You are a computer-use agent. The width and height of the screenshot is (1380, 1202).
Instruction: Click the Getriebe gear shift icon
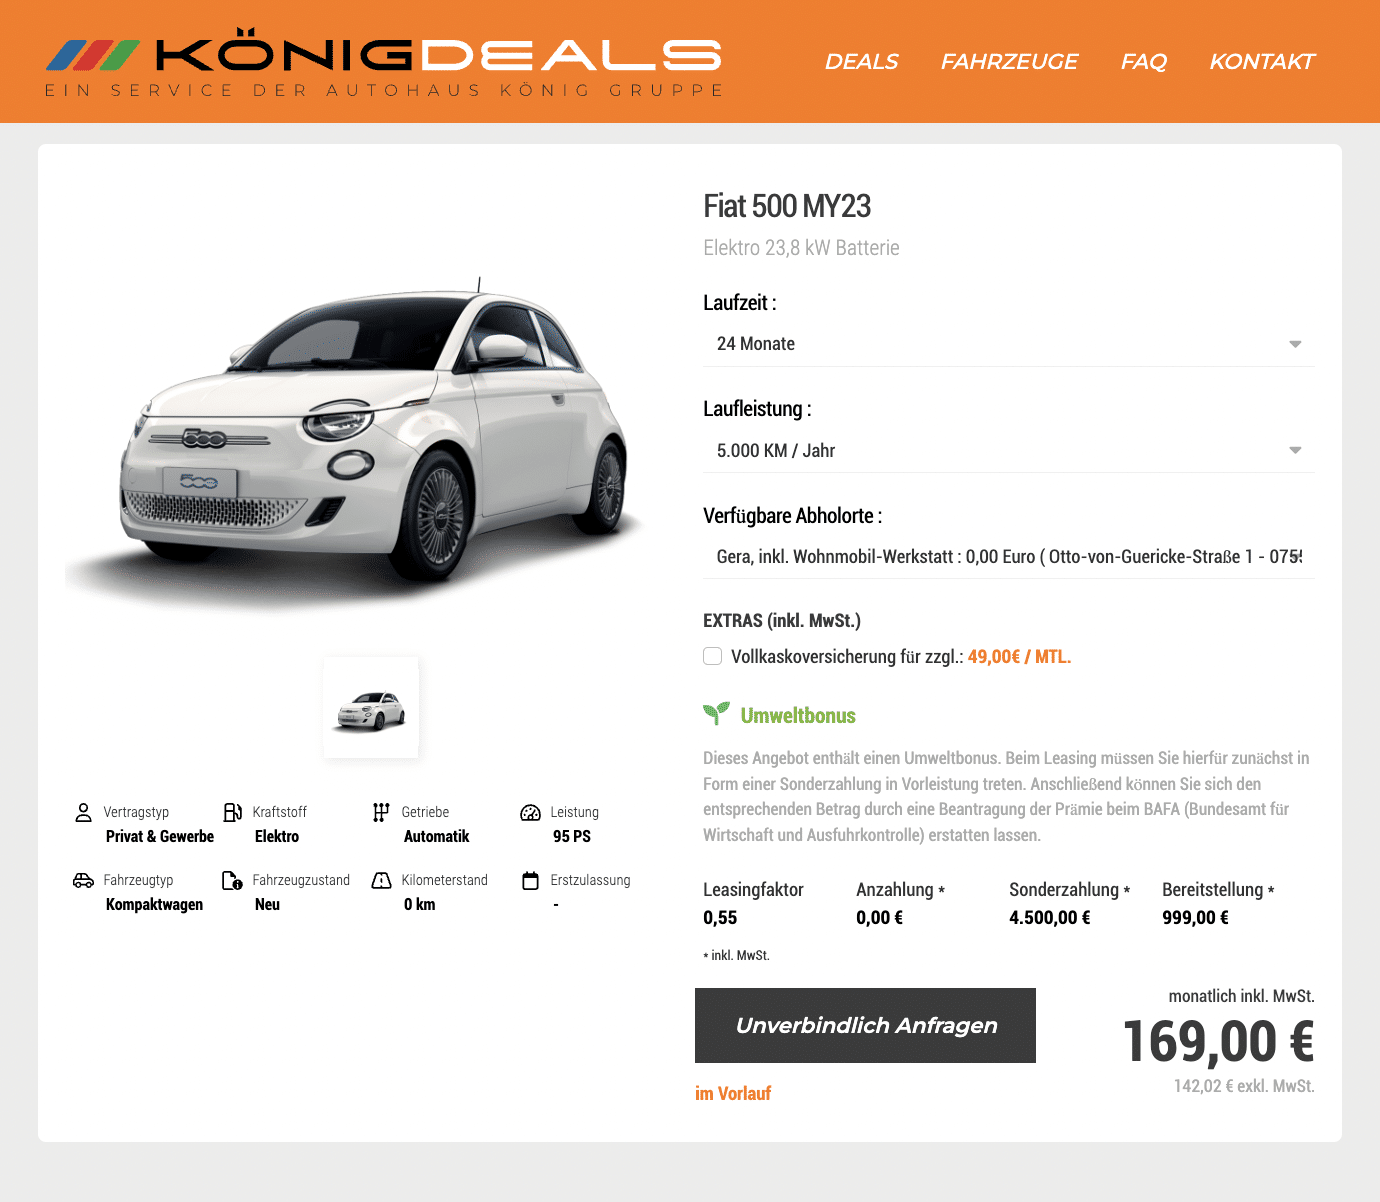click(381, 812)
